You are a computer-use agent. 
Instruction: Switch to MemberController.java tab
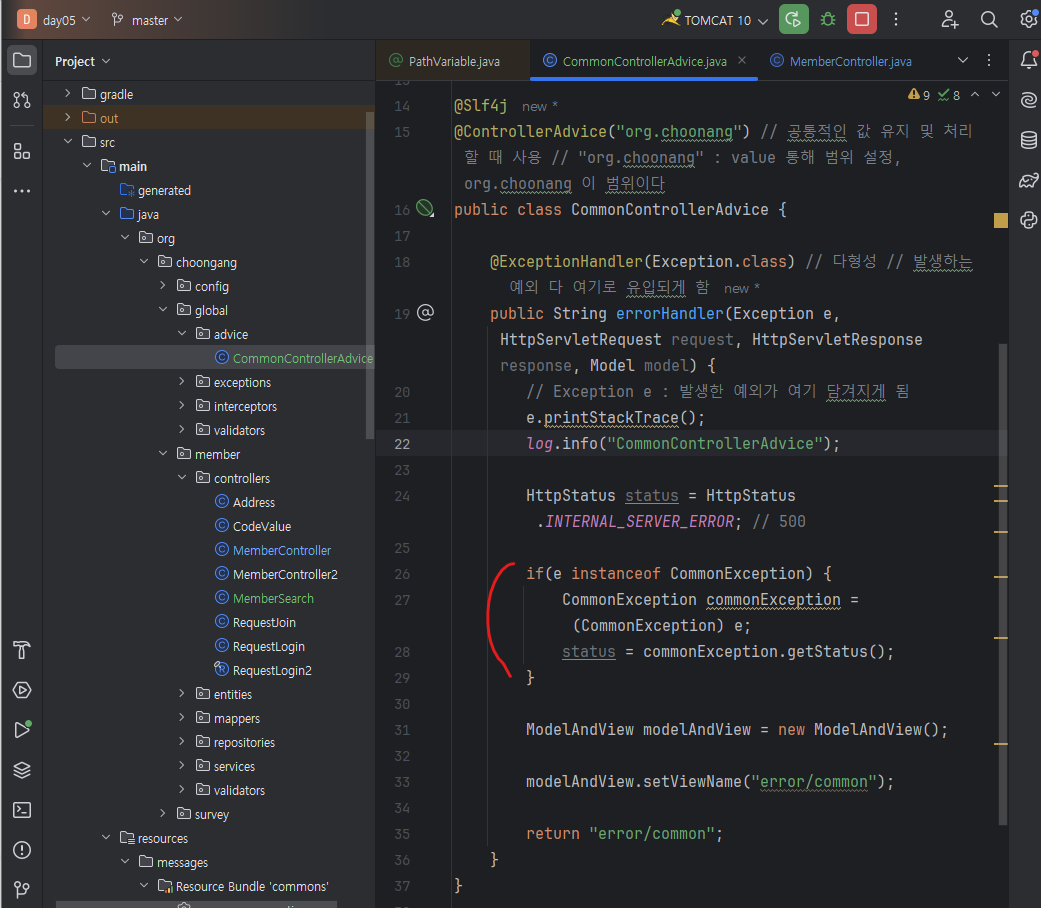pyautogui.click(x=841, y=61)
